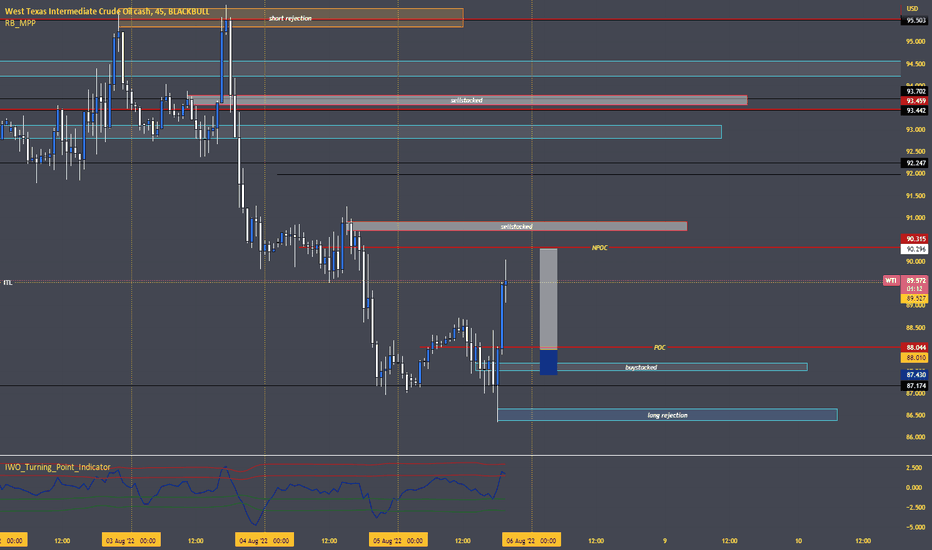Click the 05 Aug '22 date marker
Screen dimensions: 932x550
pyautogui.click(x=398, y=540)
